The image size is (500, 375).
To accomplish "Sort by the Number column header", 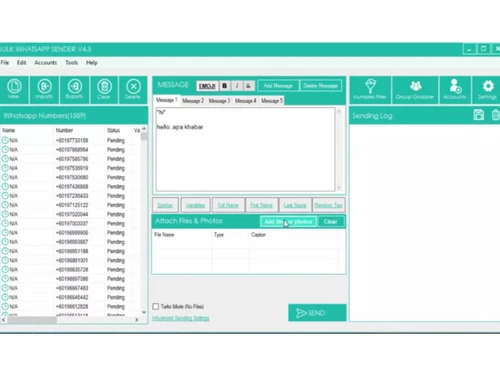I will pyautogui.click(x=64, y=130).
